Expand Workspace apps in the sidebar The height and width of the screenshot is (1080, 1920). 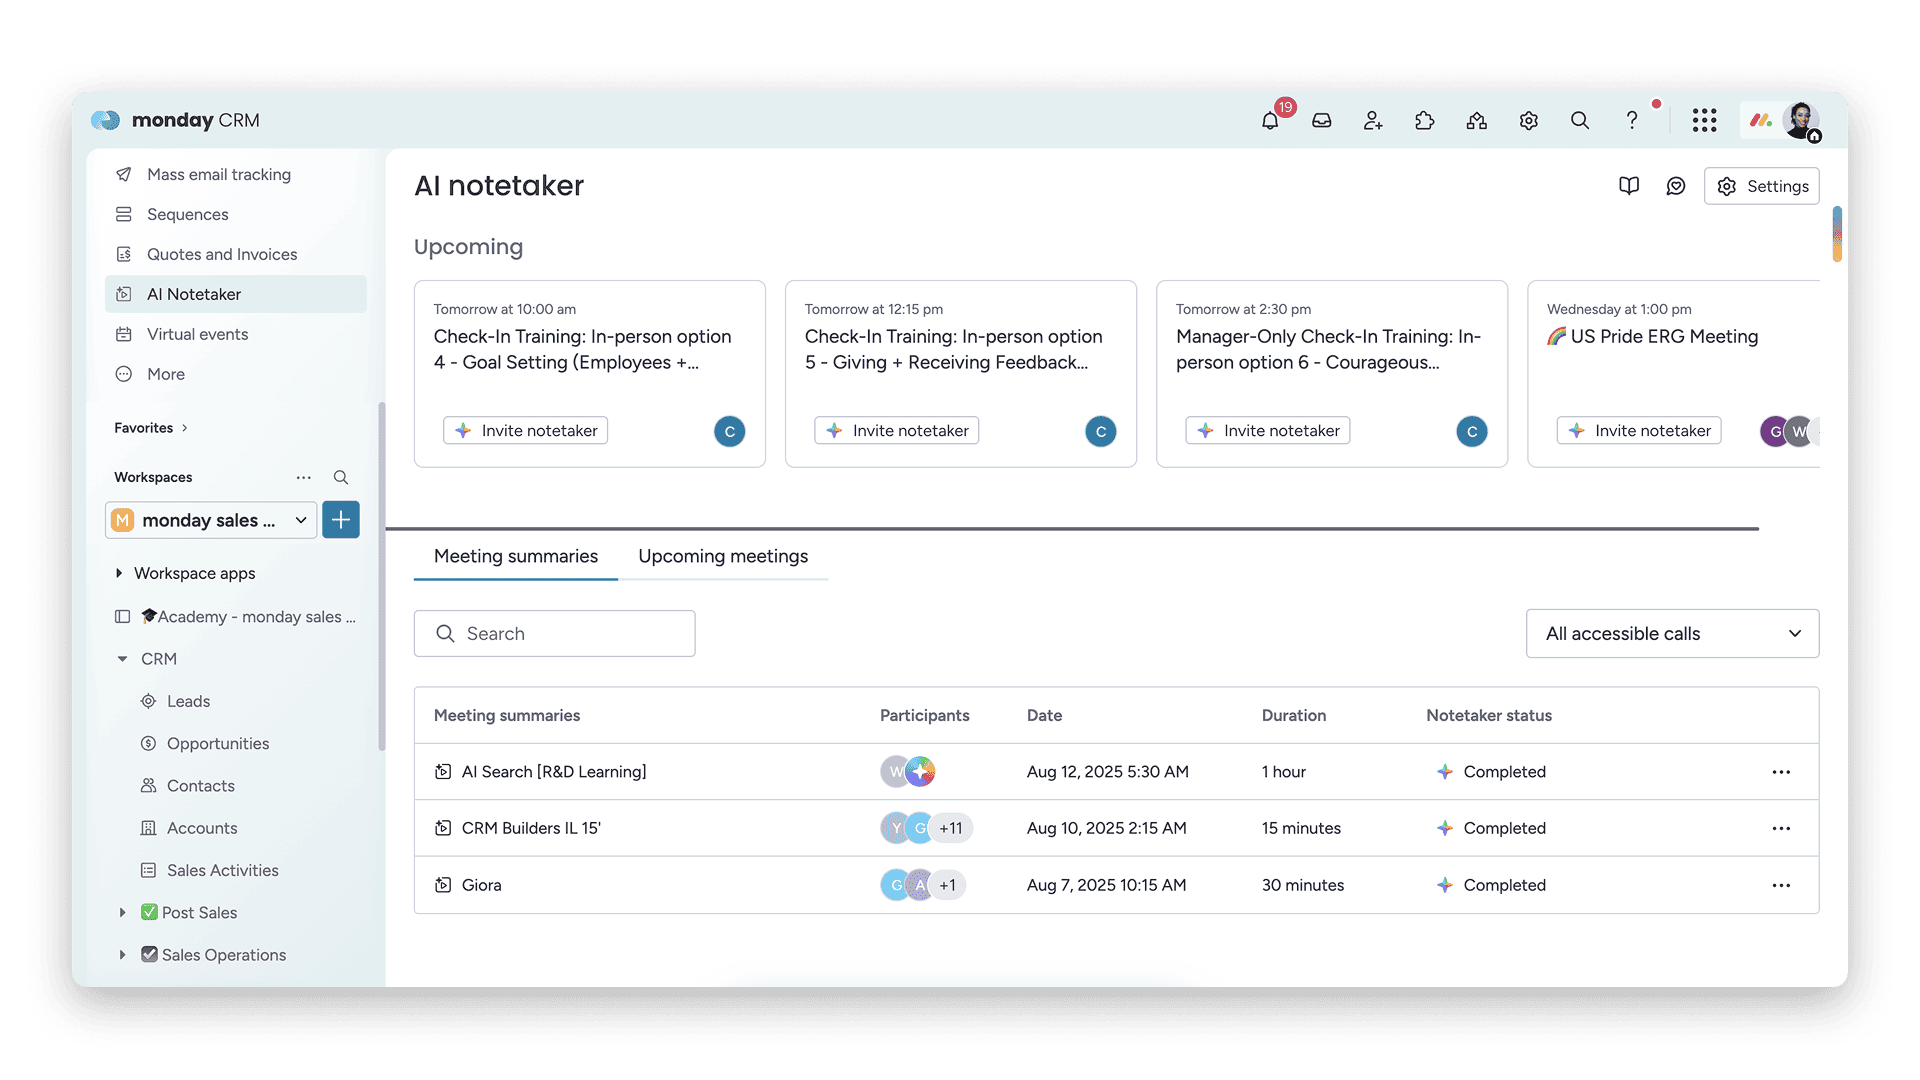(119, 573)
